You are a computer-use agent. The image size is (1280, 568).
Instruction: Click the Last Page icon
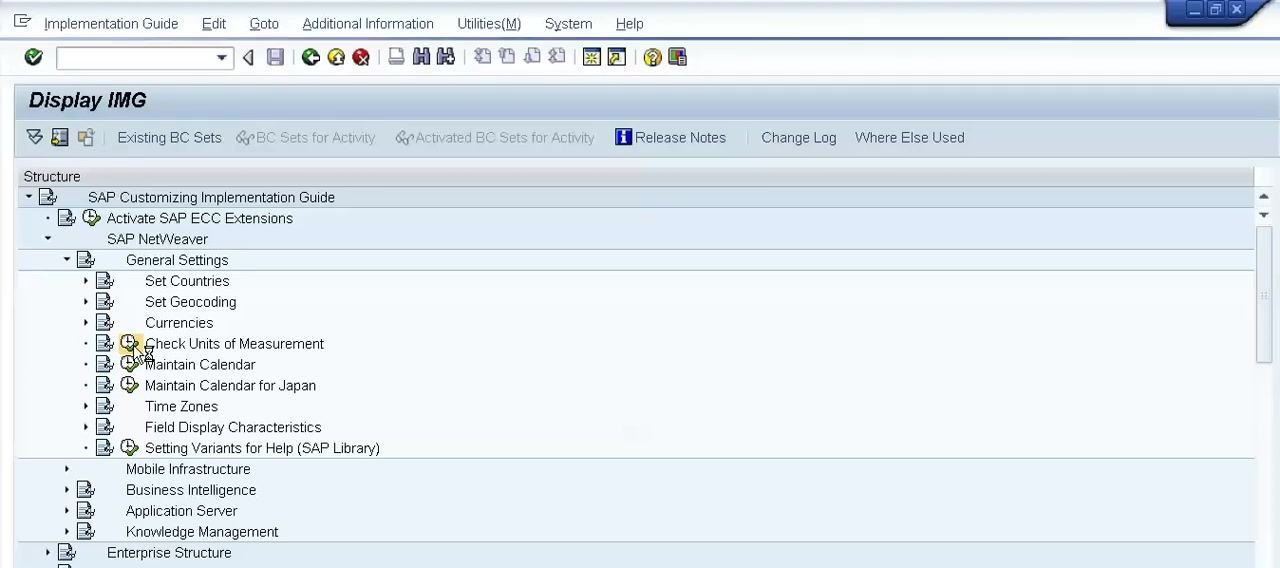tap(557, 57)
